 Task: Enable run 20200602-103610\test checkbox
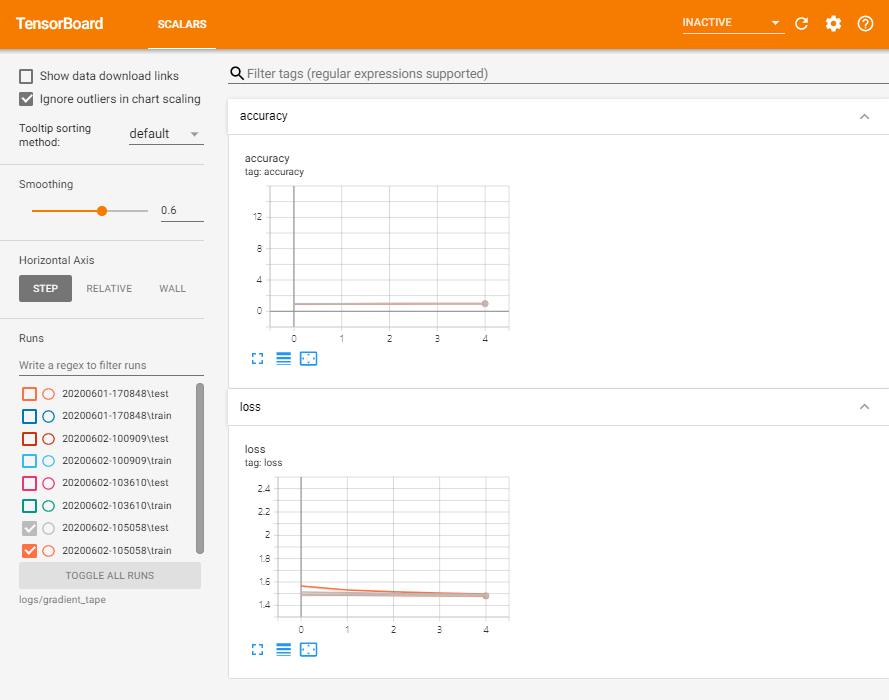(29, 483)
